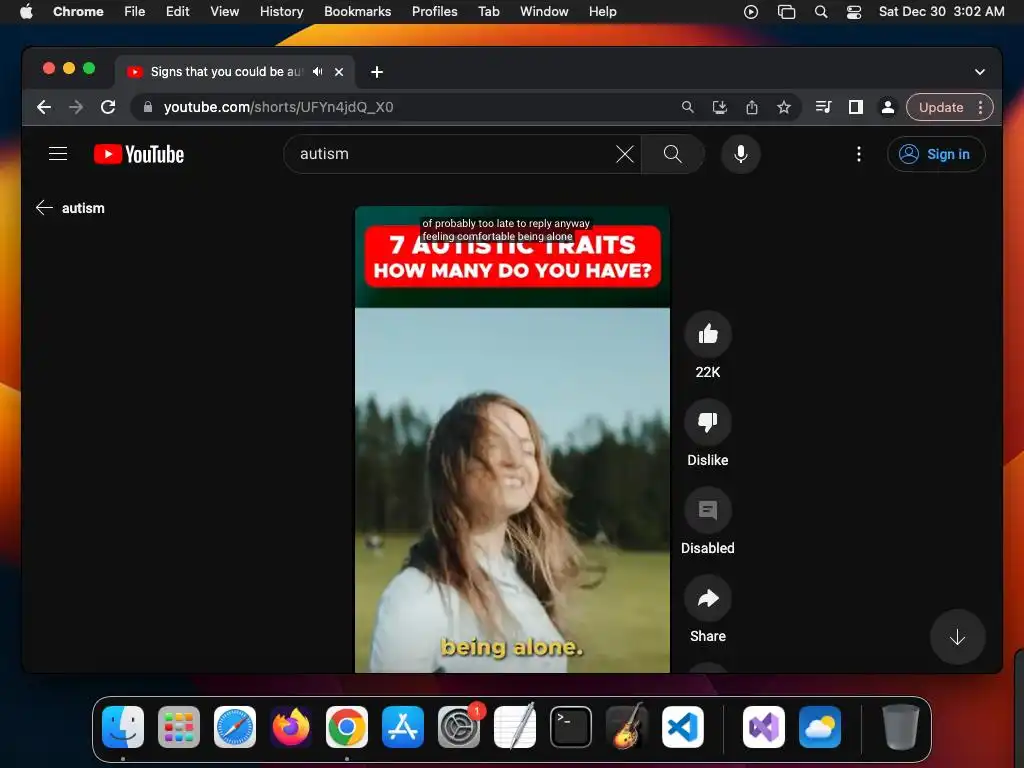
Task: Click browser forward arrow
Action: (x=76, y=107)
